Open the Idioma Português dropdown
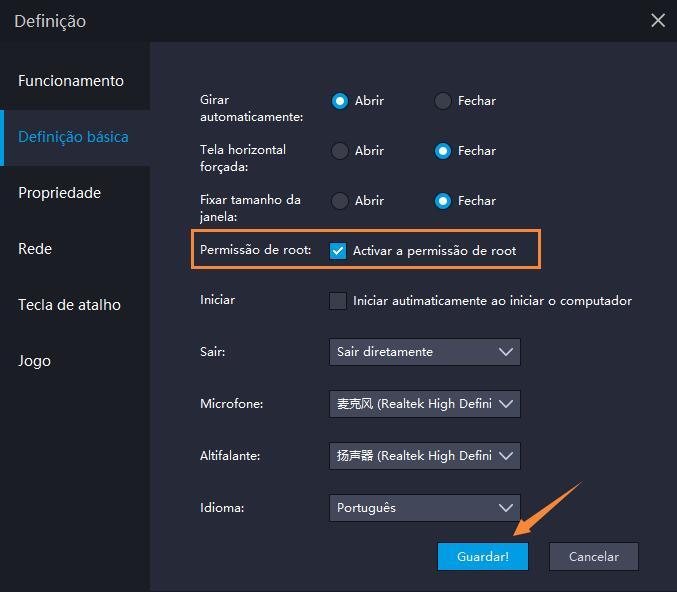Image resolution: width=677 pixels, height=592 pixels. point(425,508)
